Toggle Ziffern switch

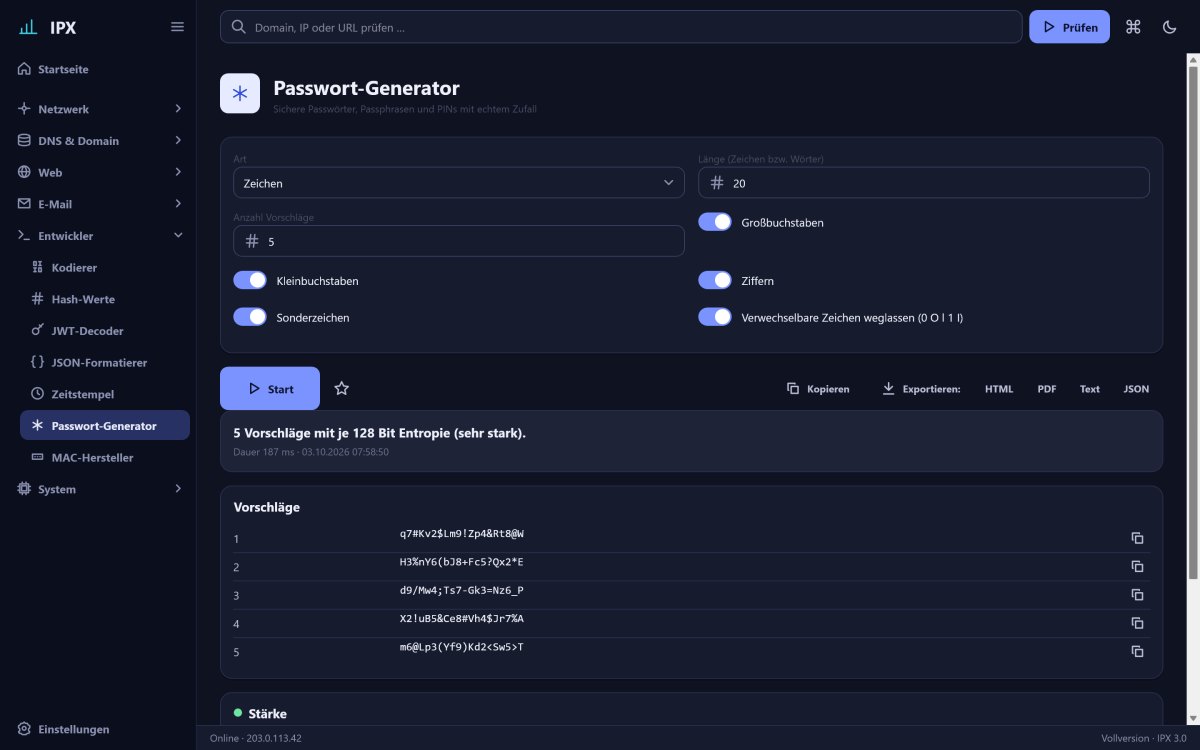715,280
